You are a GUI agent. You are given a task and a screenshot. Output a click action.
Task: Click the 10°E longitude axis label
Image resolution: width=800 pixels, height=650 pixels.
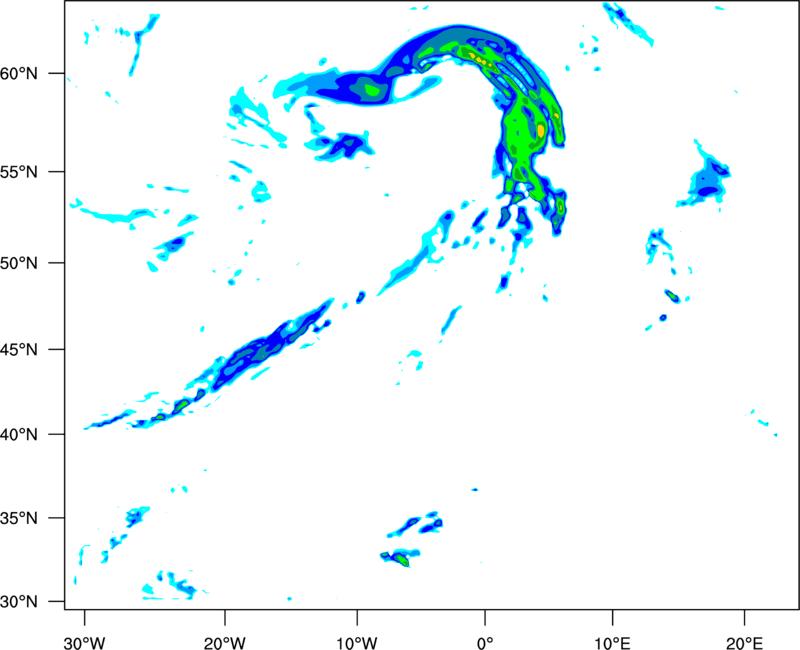tap(612, 643)
